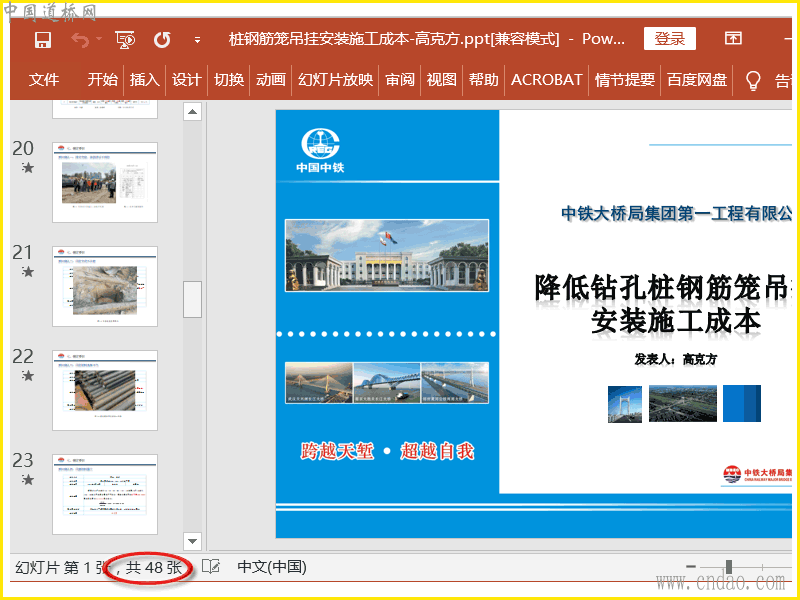Click the Undo arrow icon
The width and height of the screenshot is (800, 600).
click(x=79, y=40)
